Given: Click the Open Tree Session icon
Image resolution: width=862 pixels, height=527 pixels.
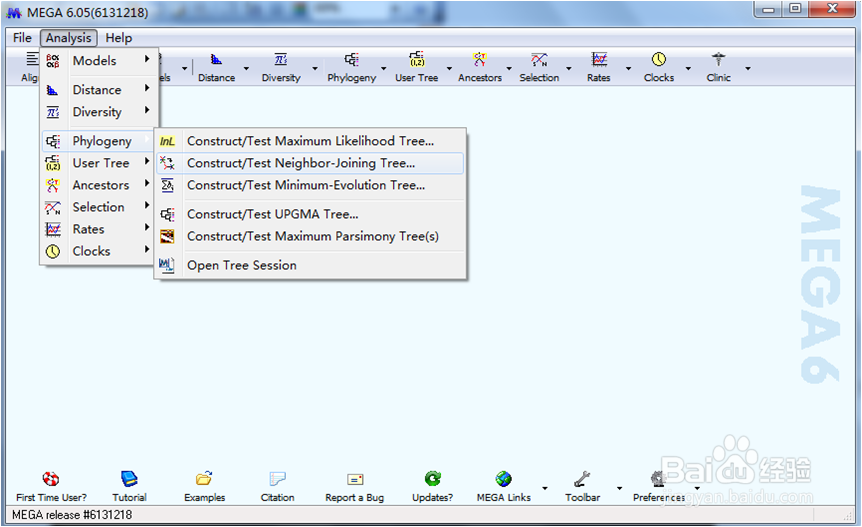Looking at the screenshot, I should tap(167, 265).
